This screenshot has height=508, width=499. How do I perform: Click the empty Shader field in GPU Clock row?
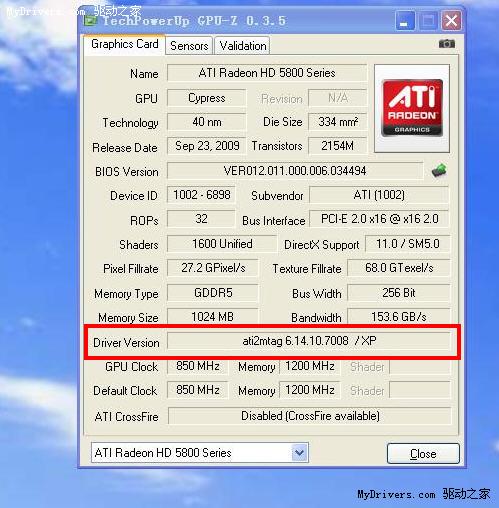tap(420, 366)
